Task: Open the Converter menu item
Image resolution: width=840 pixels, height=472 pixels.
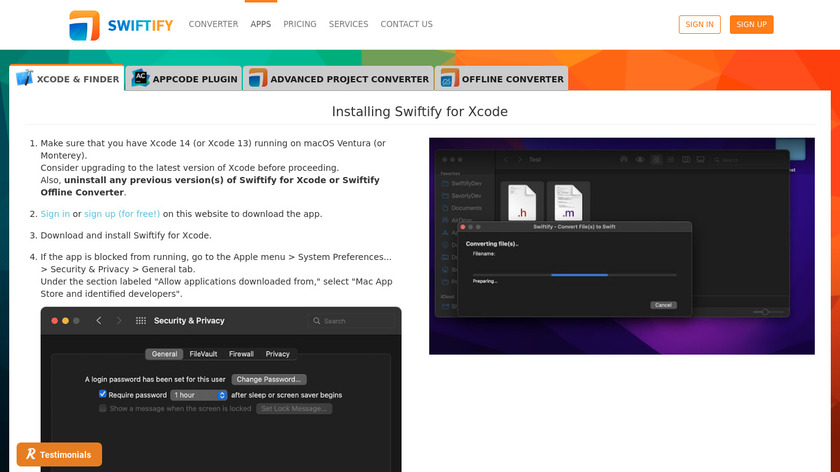Action: (x=213, y=24)
